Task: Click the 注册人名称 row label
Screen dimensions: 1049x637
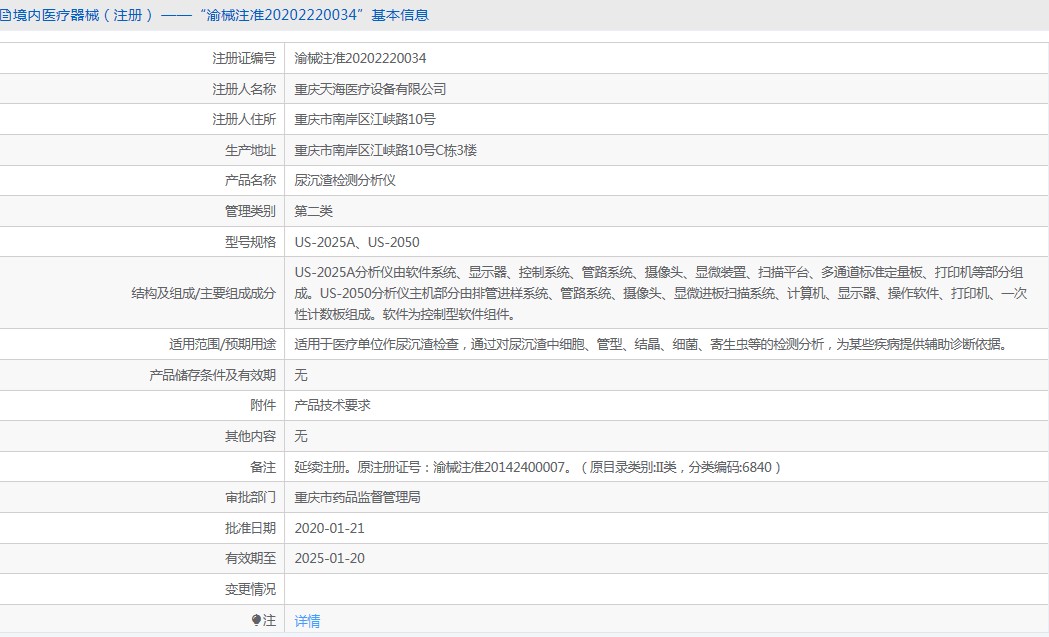Action: tap(244, 89)
